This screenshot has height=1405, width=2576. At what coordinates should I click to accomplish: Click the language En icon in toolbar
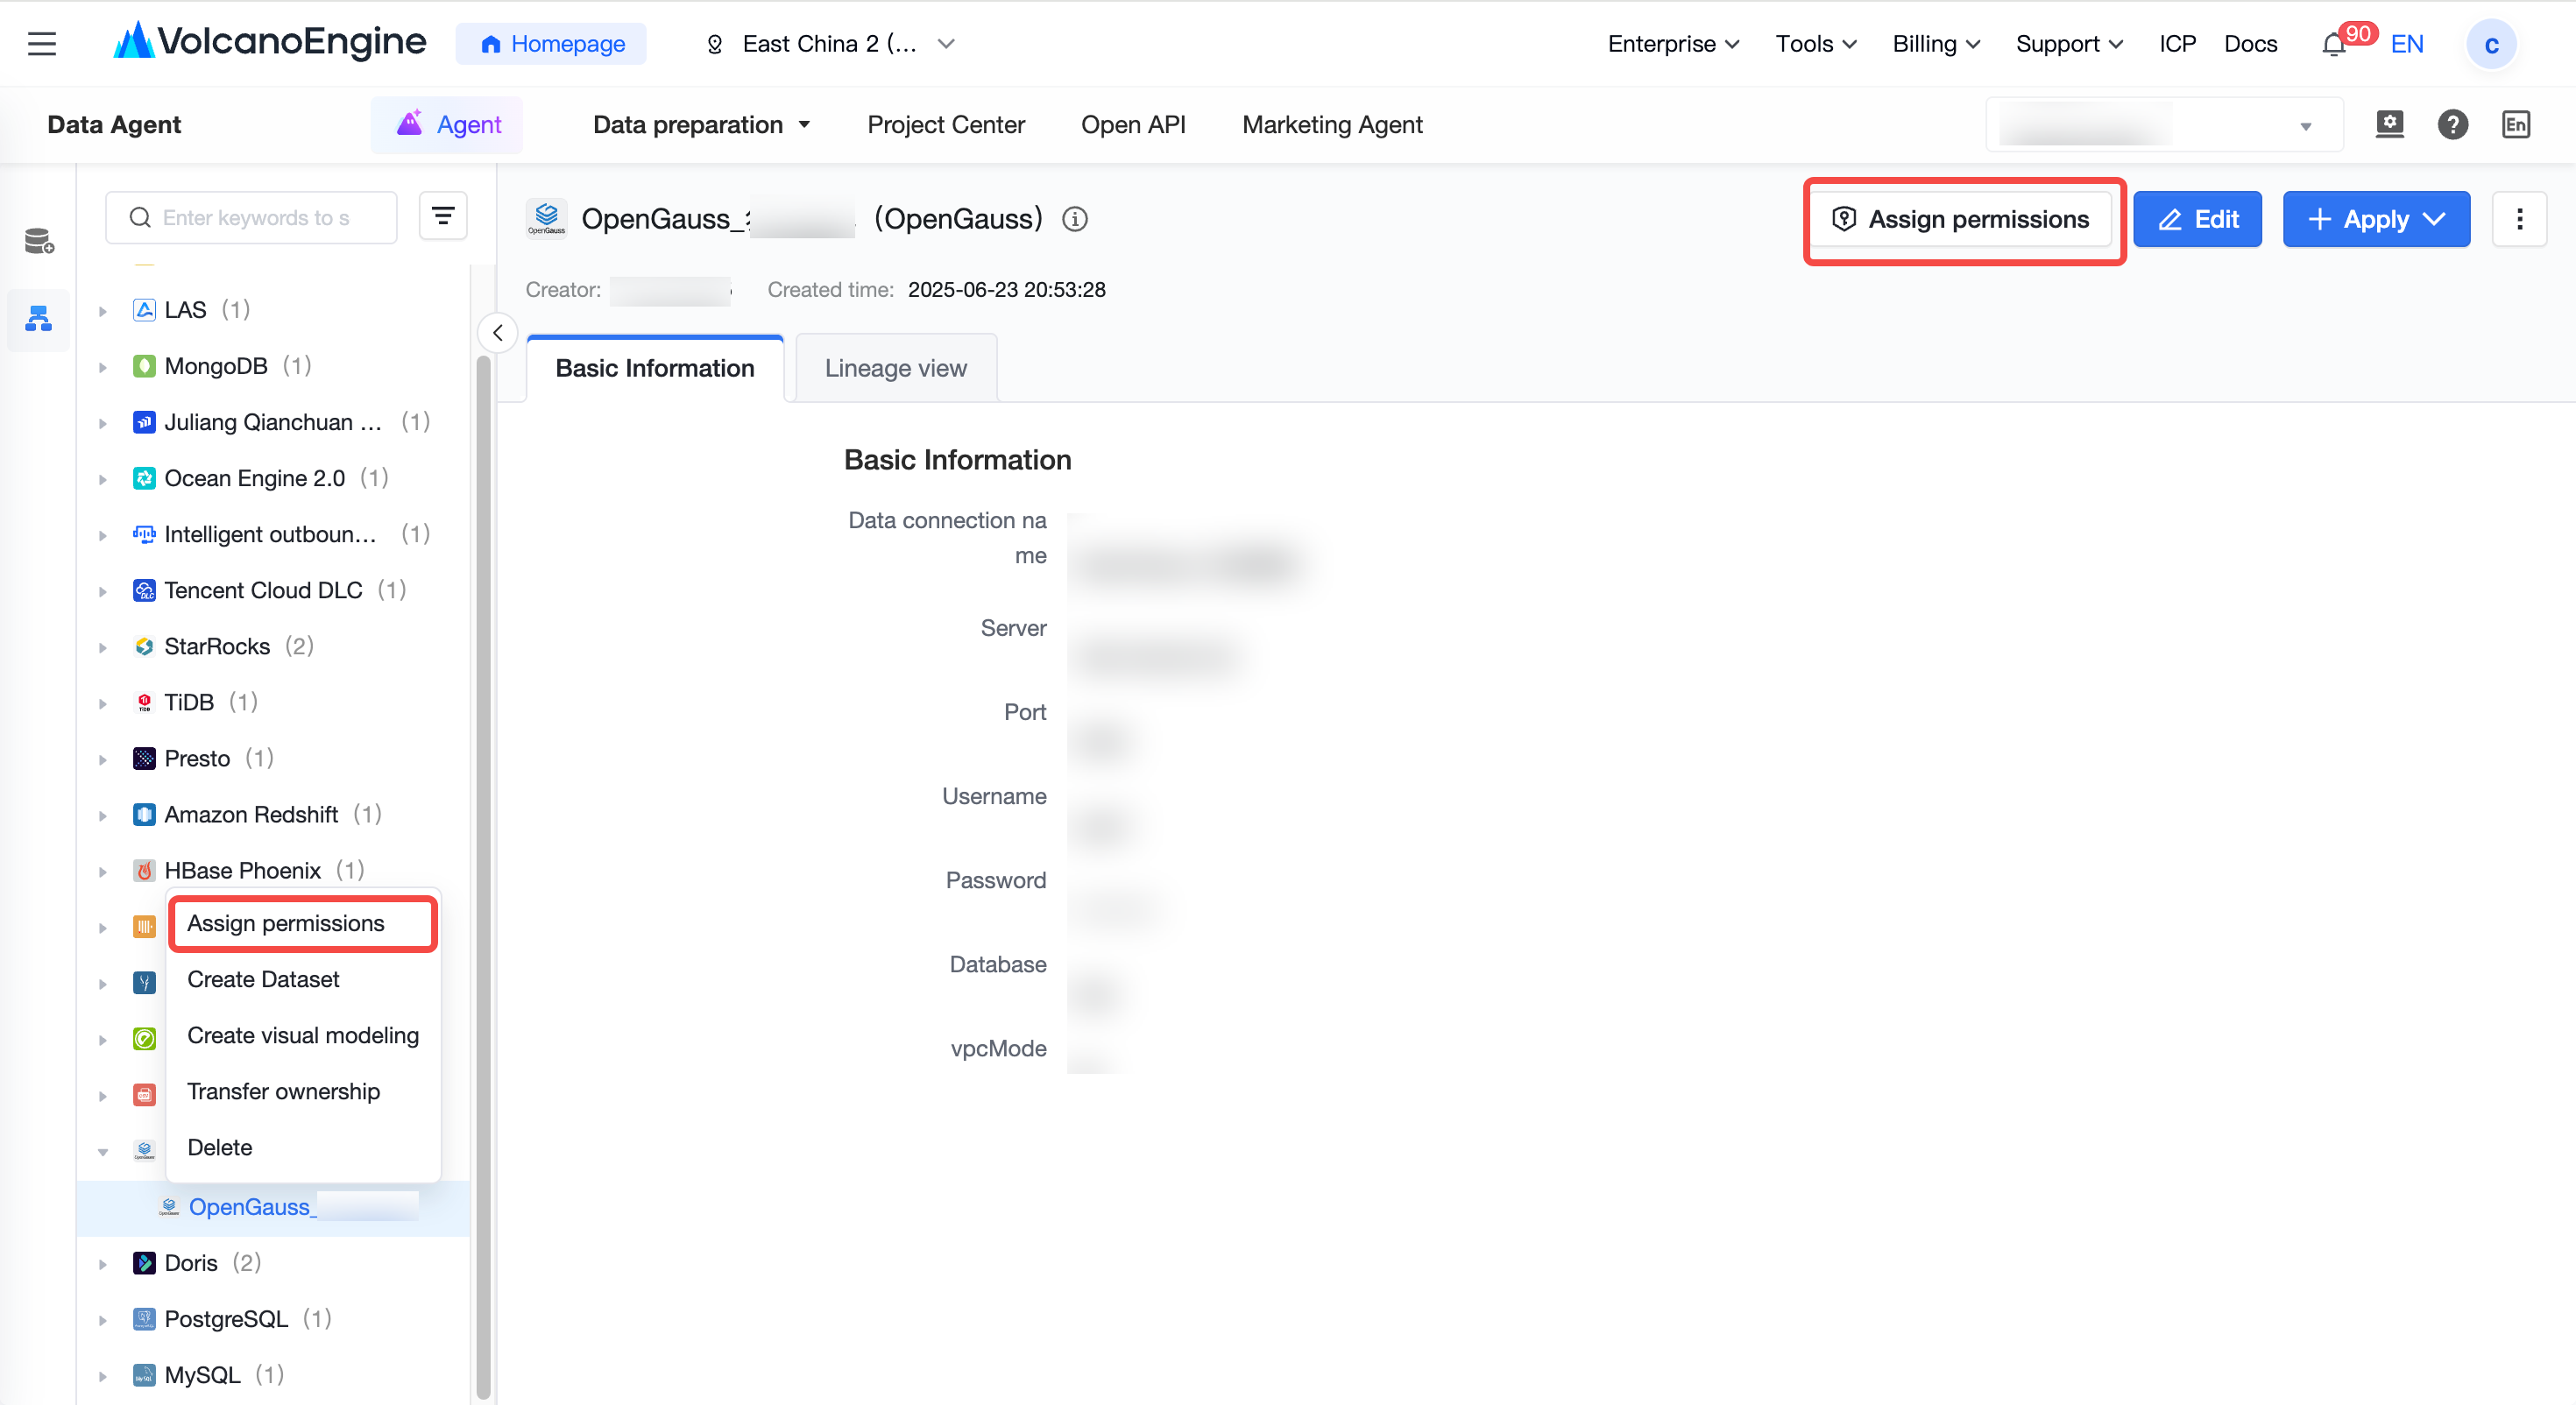(x=2516, y=125)
